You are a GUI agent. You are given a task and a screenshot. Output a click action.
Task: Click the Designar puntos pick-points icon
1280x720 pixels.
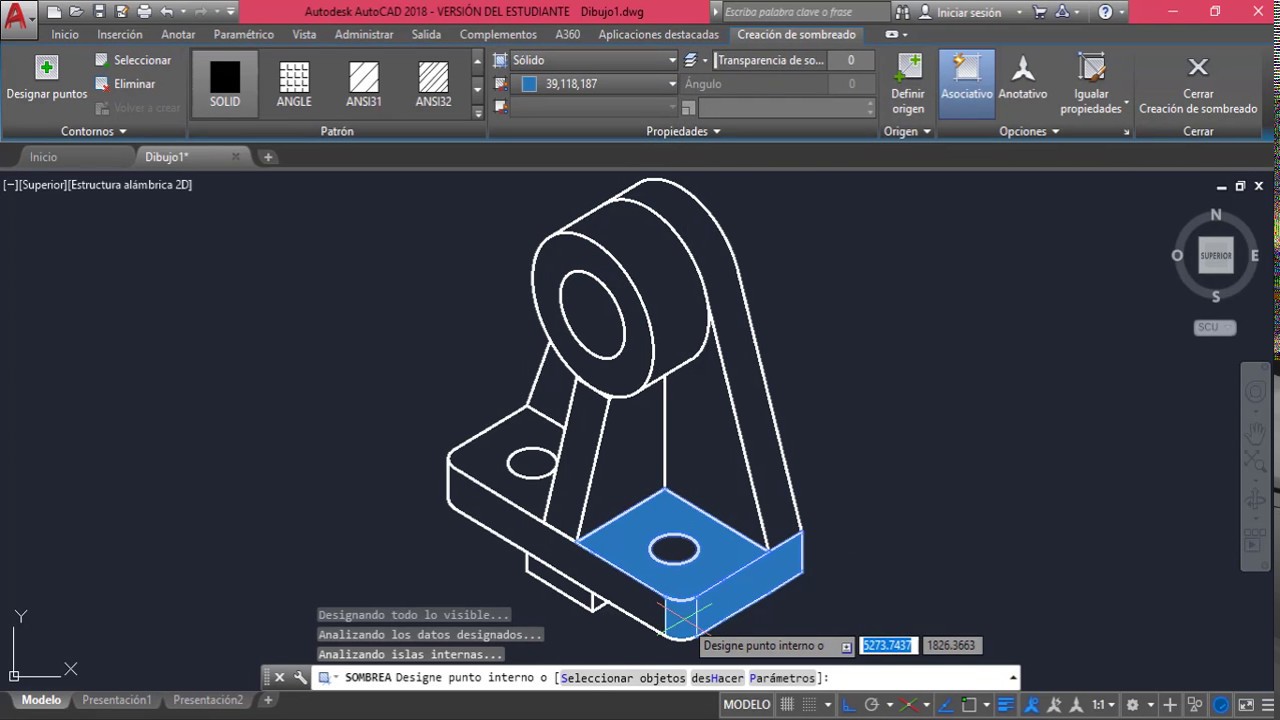46,68
